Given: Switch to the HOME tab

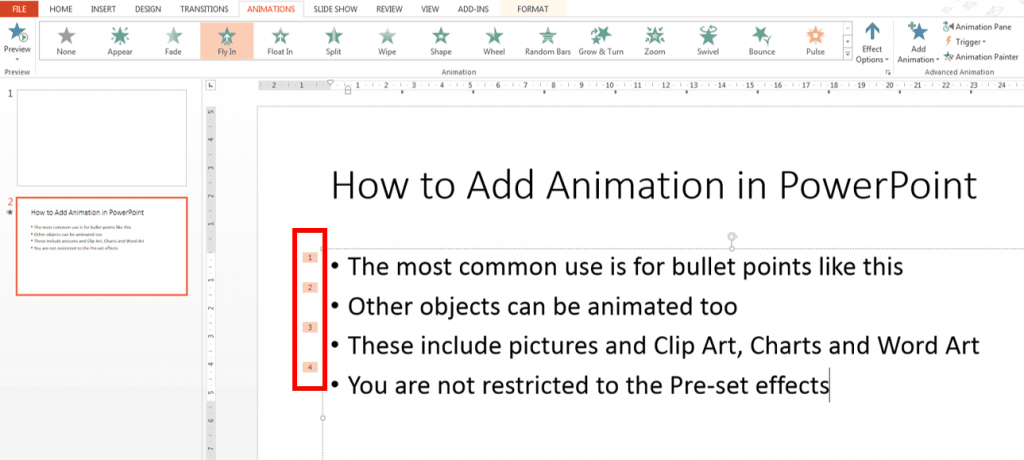Looking at the screenshot, I should [x=61, y=9].
